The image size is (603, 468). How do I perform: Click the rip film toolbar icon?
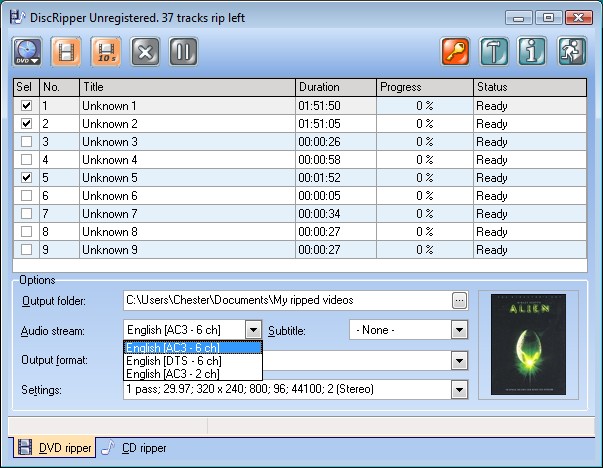[66, 51]
